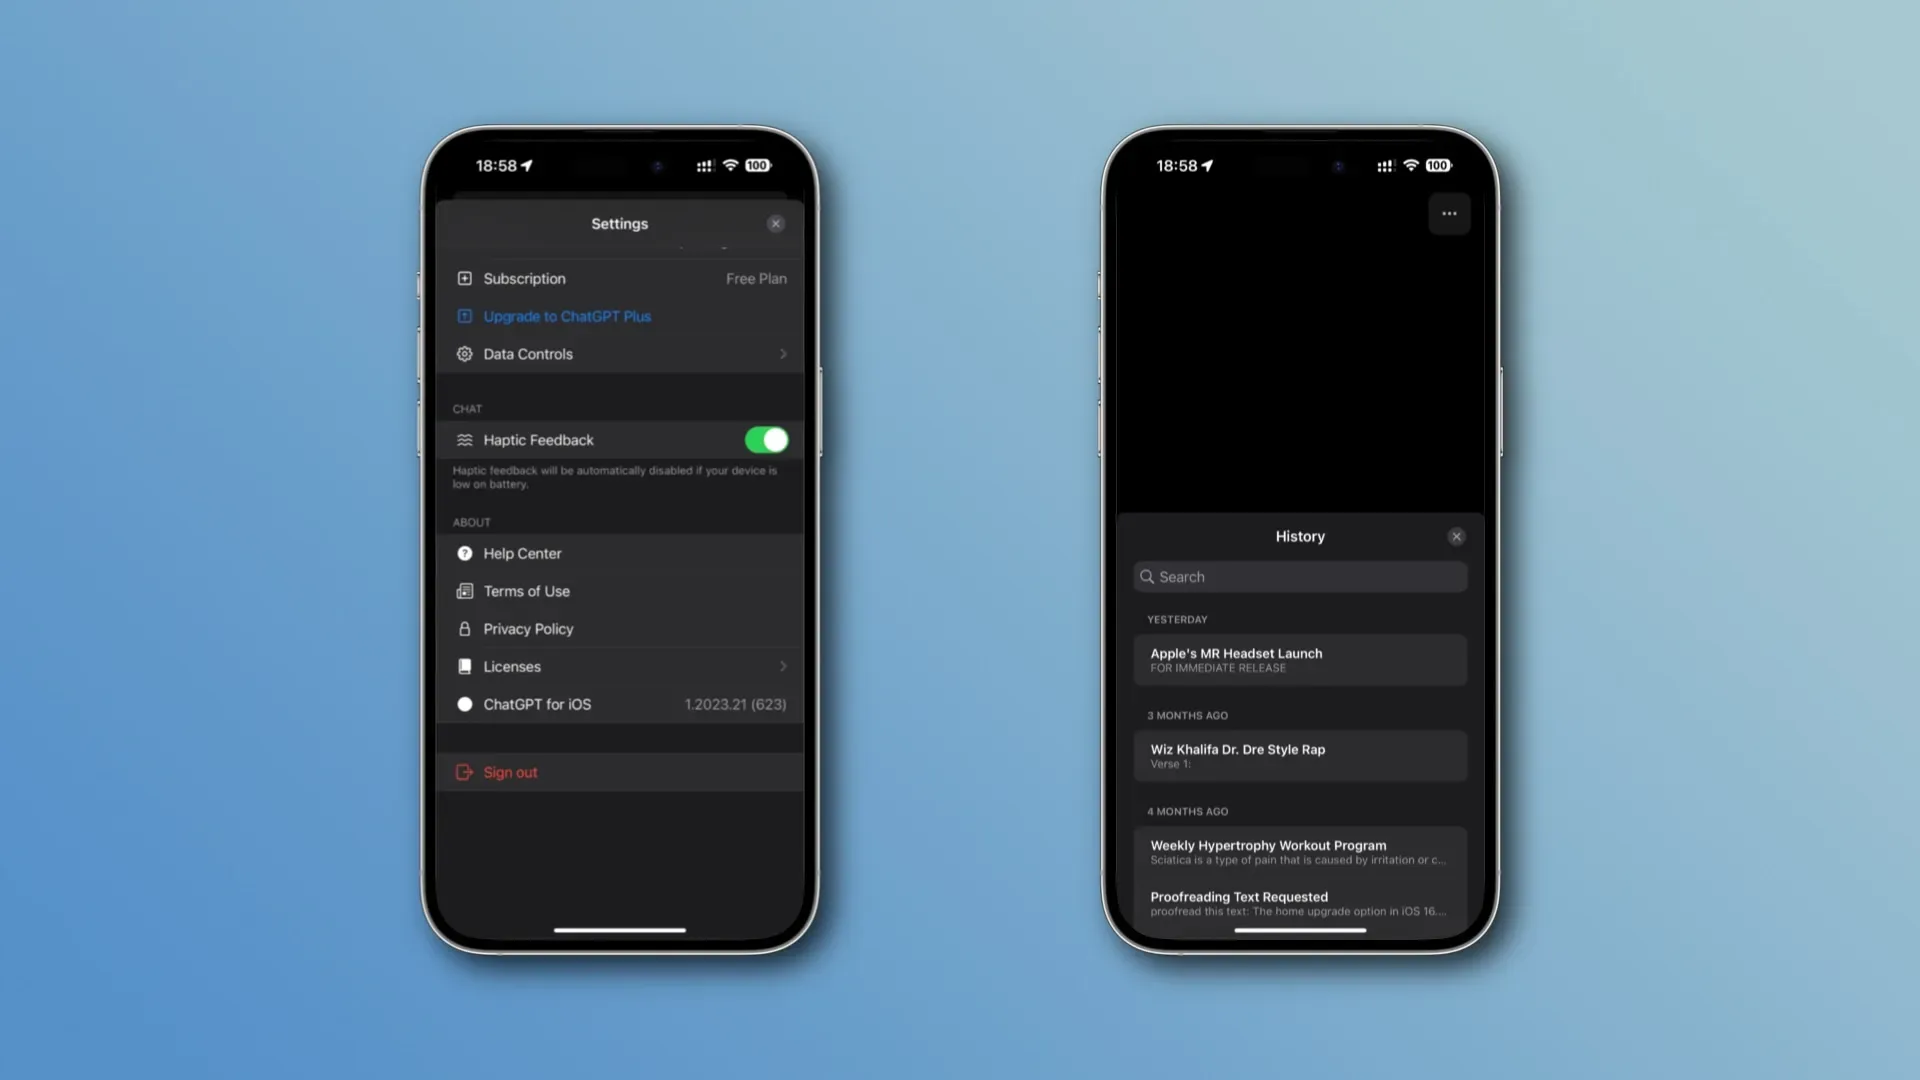The height and width of the screenshot is (1080, 1920).
Task: Tap Upgrade to ChatGPT Plus link
Action: tap(567, 316)
